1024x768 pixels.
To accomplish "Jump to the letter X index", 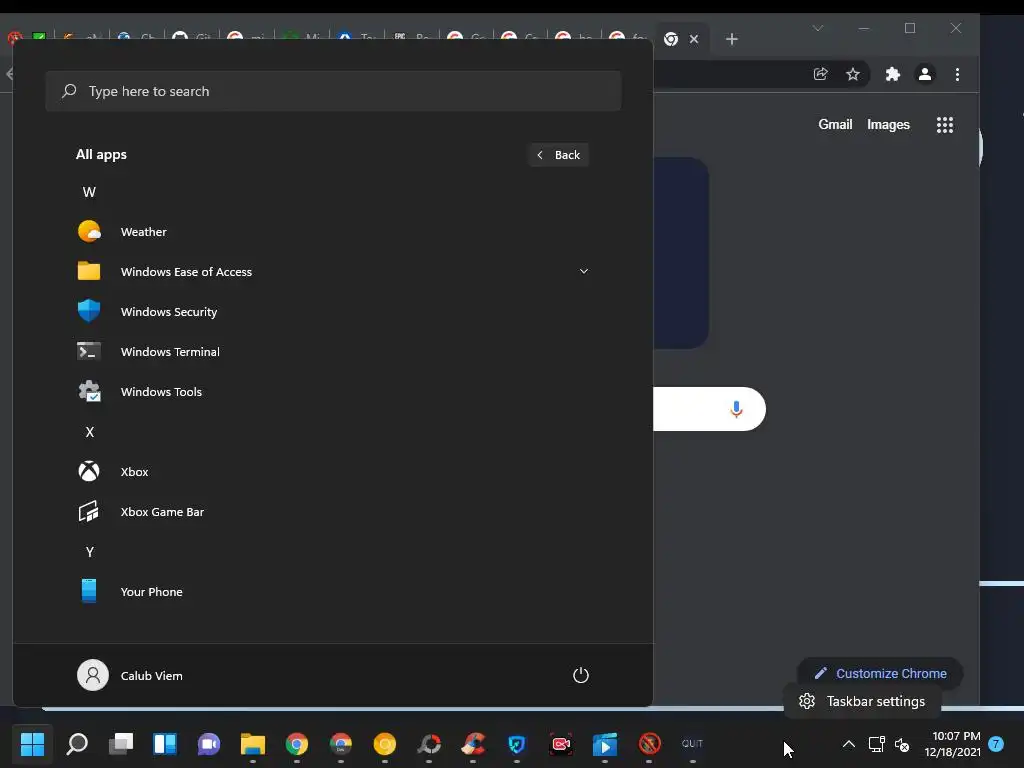I will [x=89, y=432].
